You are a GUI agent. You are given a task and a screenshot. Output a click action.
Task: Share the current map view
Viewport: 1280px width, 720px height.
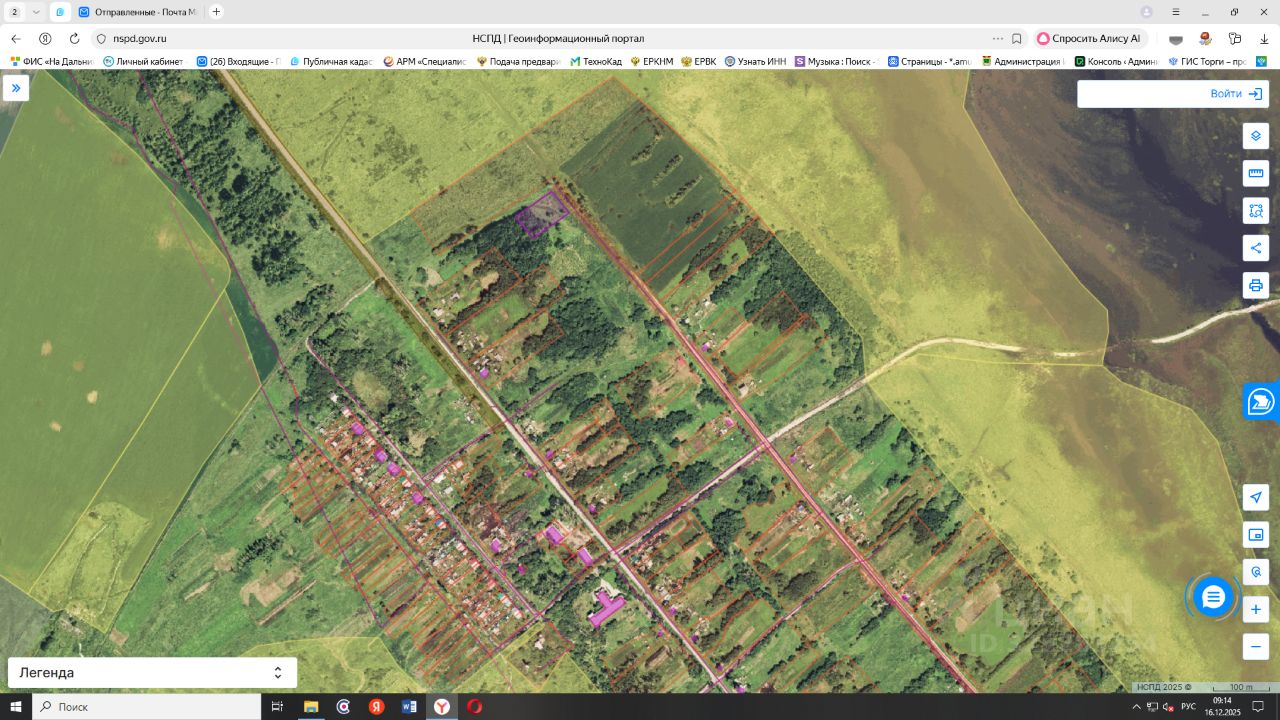(1255, 247)
